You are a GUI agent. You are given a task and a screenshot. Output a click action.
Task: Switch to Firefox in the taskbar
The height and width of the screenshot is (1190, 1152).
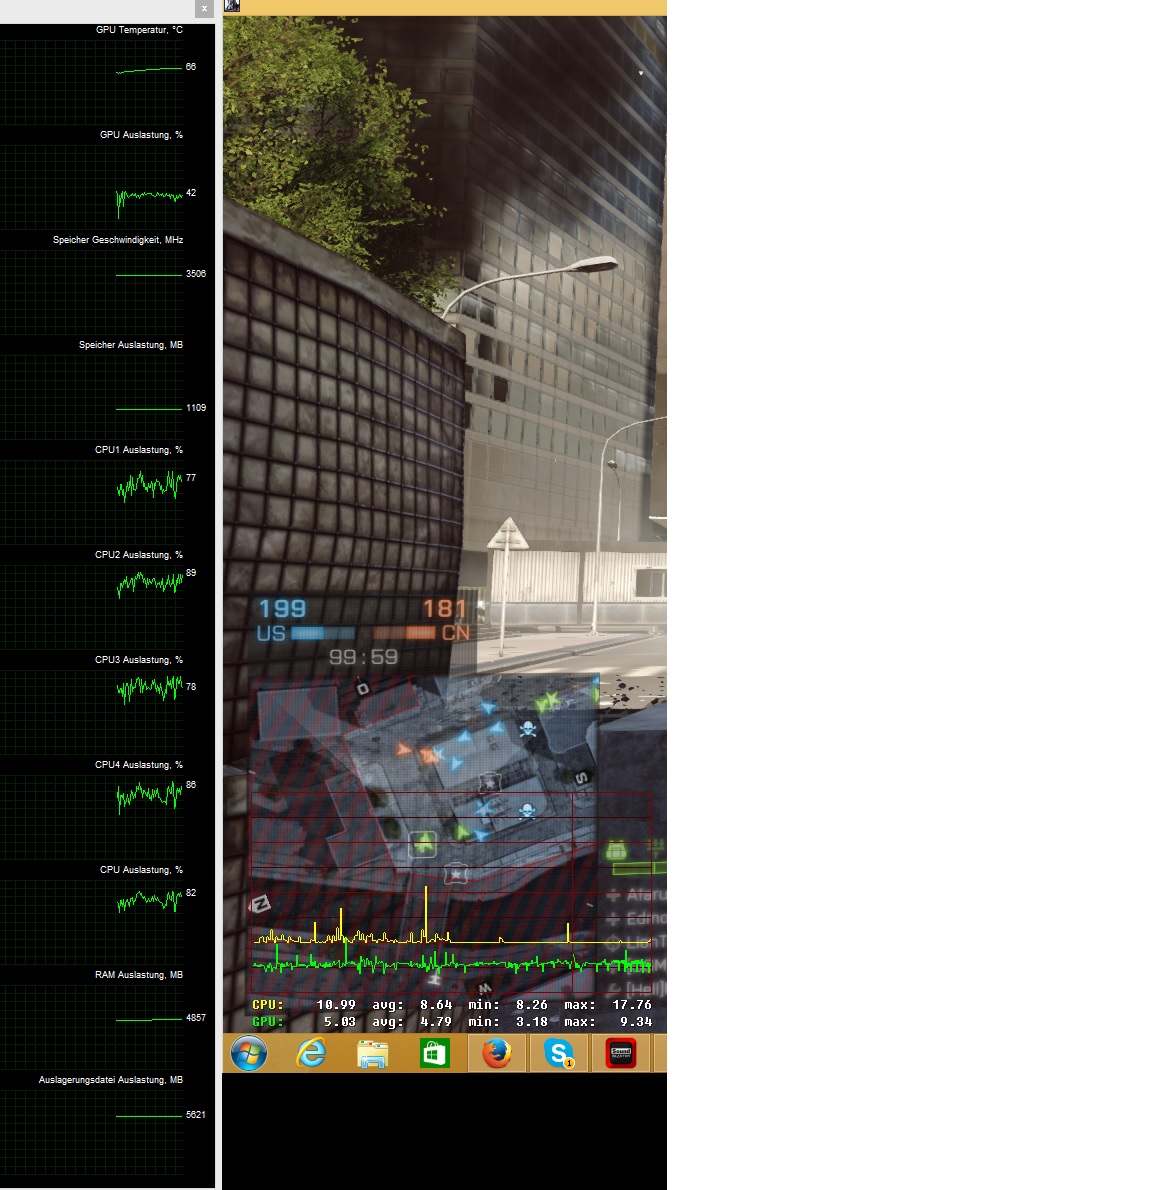496,1053
